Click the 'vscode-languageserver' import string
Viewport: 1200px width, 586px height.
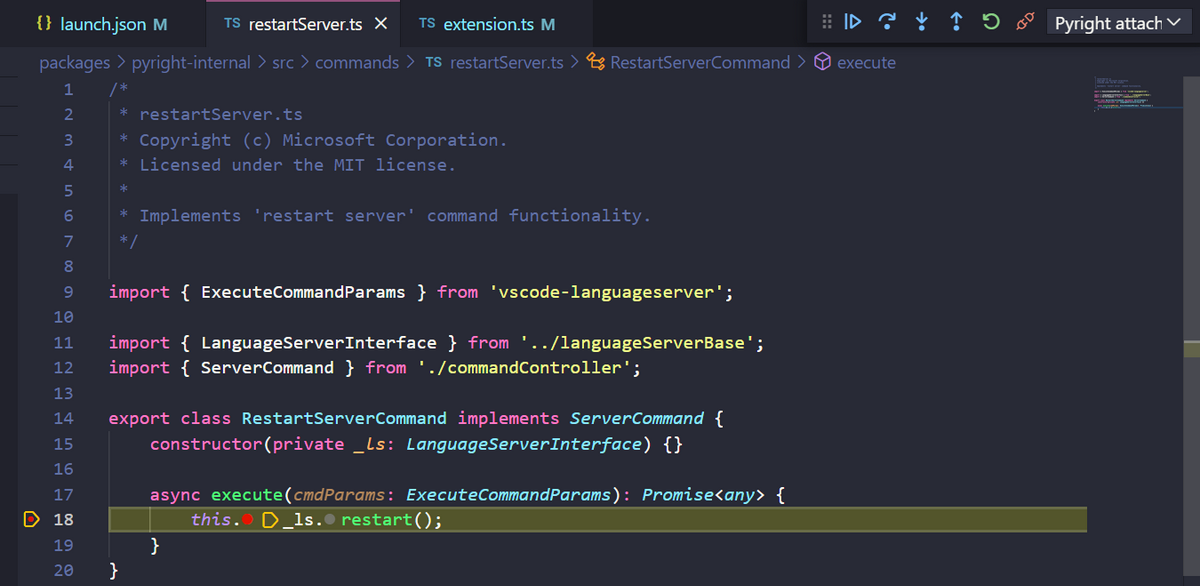point(606,292)
